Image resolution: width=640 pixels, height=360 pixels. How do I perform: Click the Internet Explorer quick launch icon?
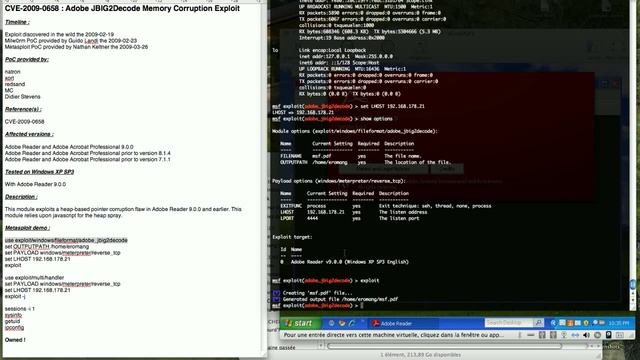point(352,323)
